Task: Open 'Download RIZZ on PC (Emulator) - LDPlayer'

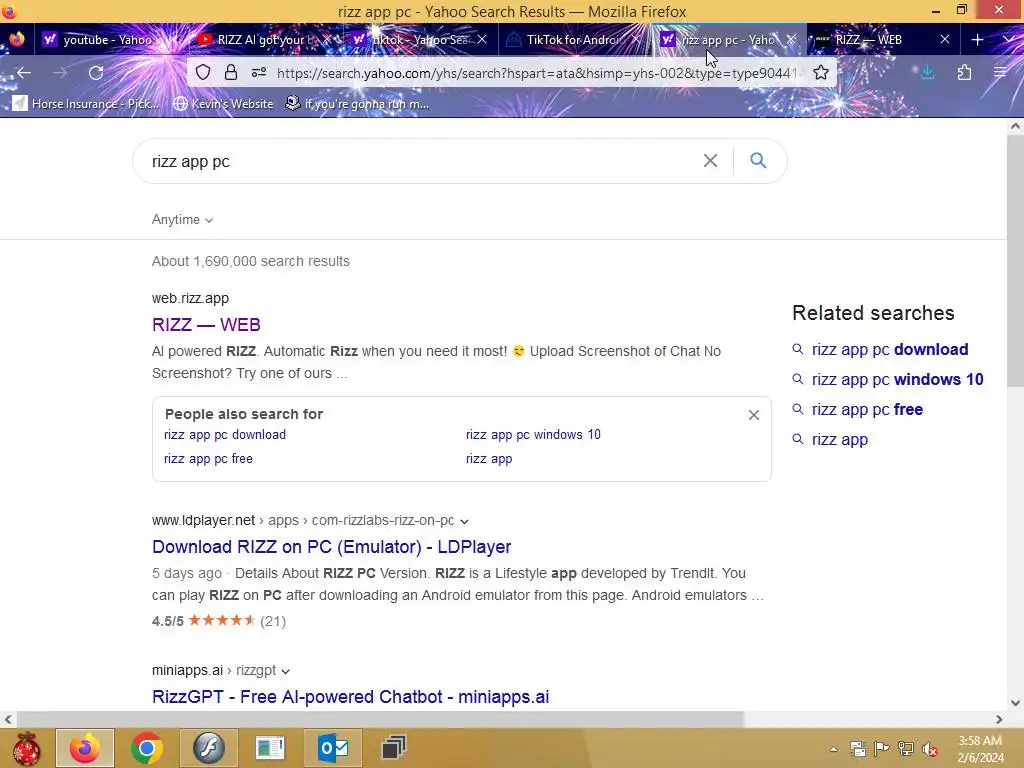Action: click(x=332, y=547)
